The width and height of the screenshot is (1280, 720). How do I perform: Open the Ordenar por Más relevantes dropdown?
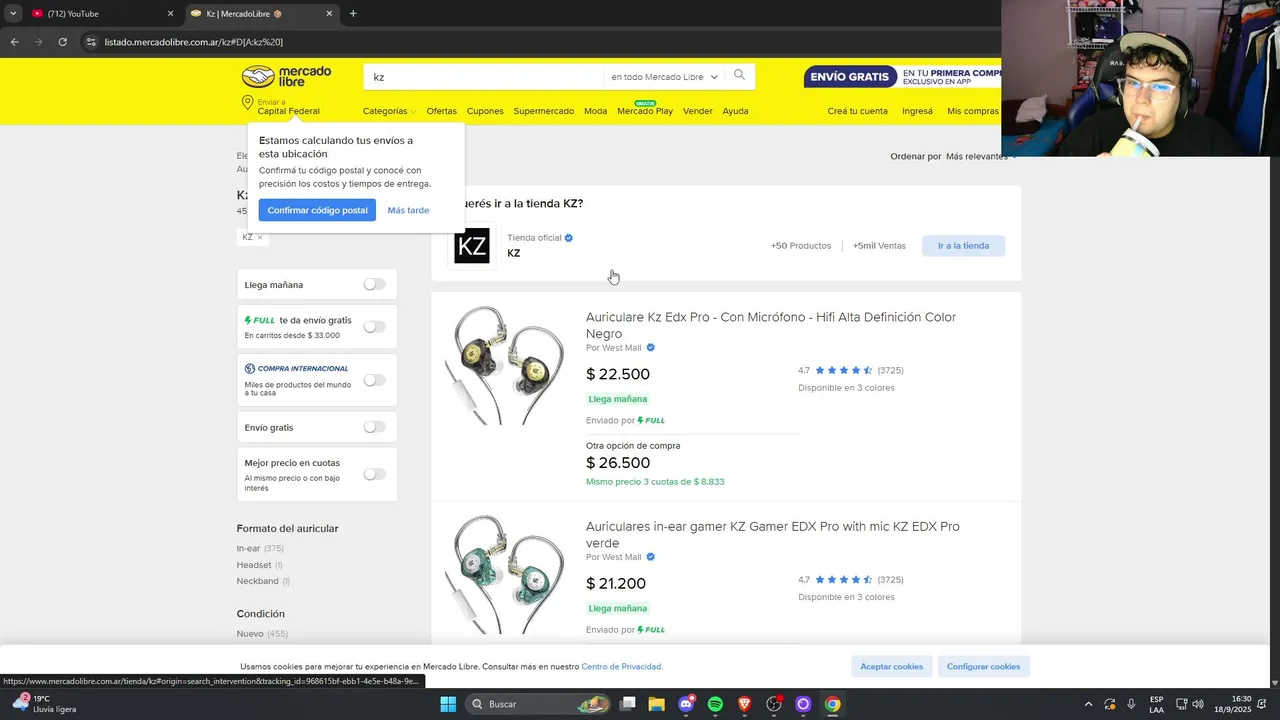point(980,156)
